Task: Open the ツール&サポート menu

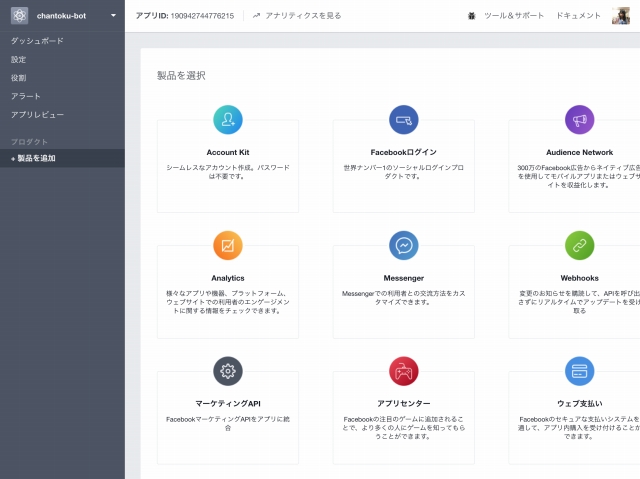Action: [514, 16]
